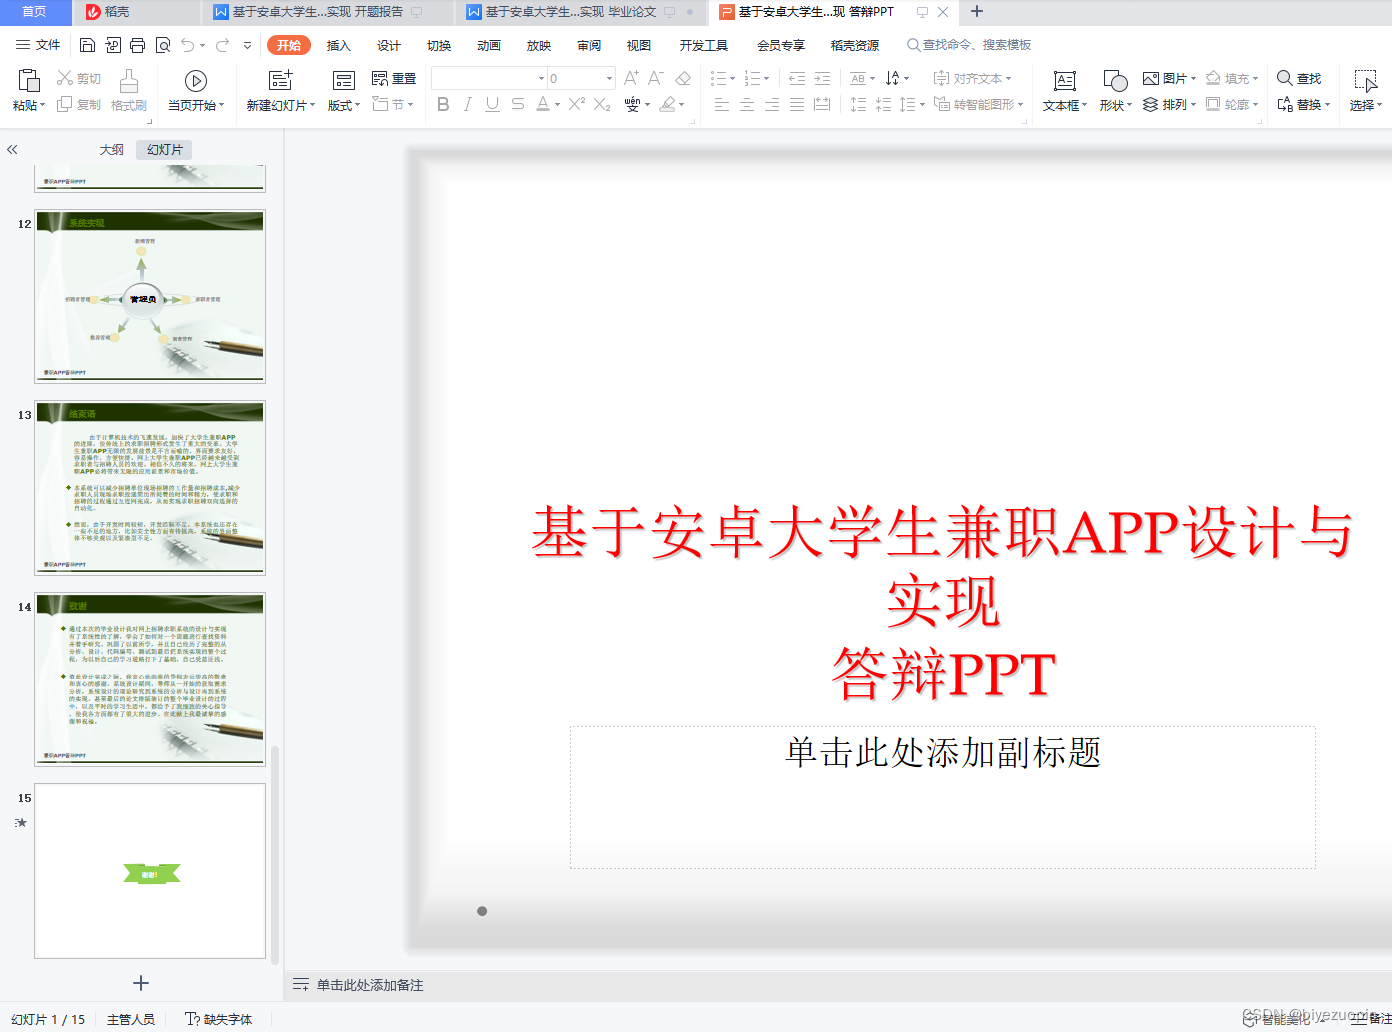This screenshot has width=1392, height=1032.
Task: Open the 文本框 text box tool
Action: click(x=1063, y=92)
